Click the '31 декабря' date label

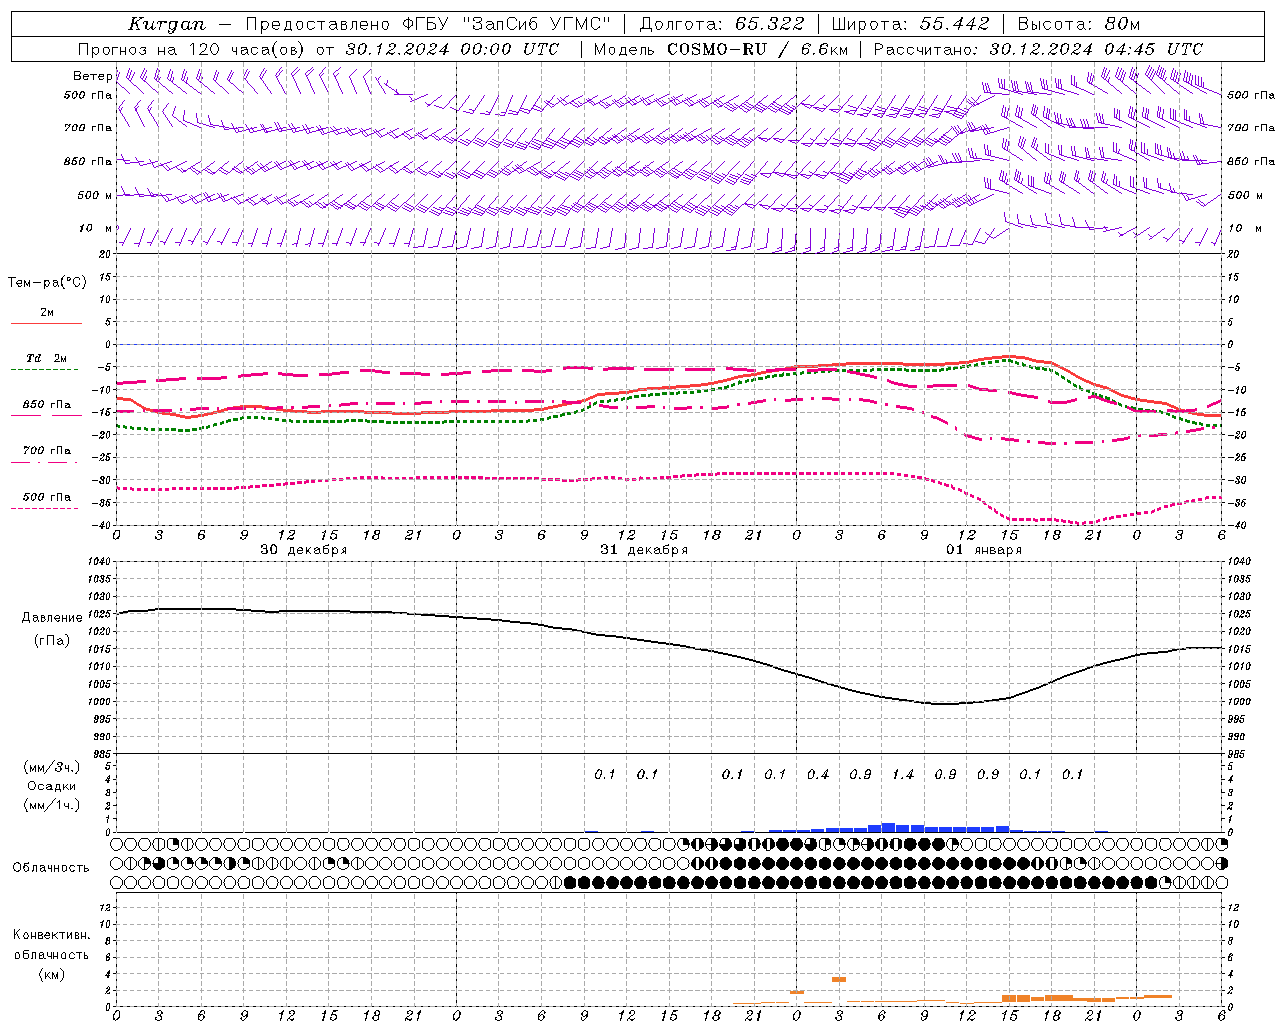pyautogui.click(x=644, y=550)
